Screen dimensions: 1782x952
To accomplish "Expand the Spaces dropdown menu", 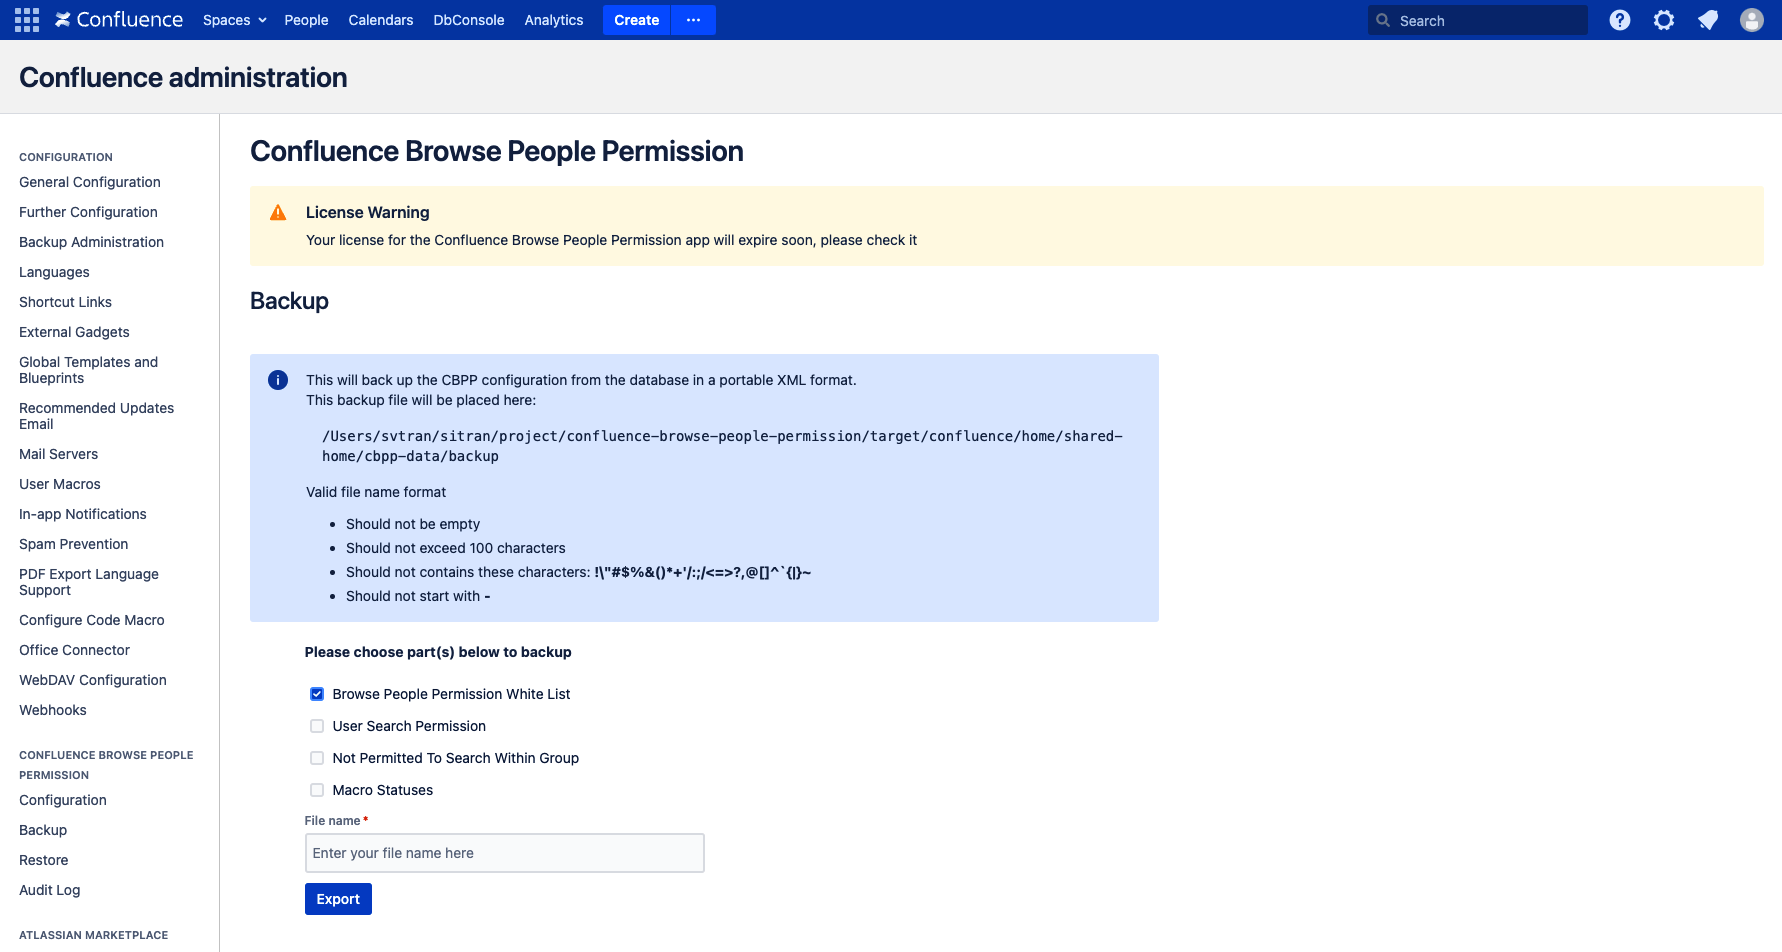I will tap(234, 20).
